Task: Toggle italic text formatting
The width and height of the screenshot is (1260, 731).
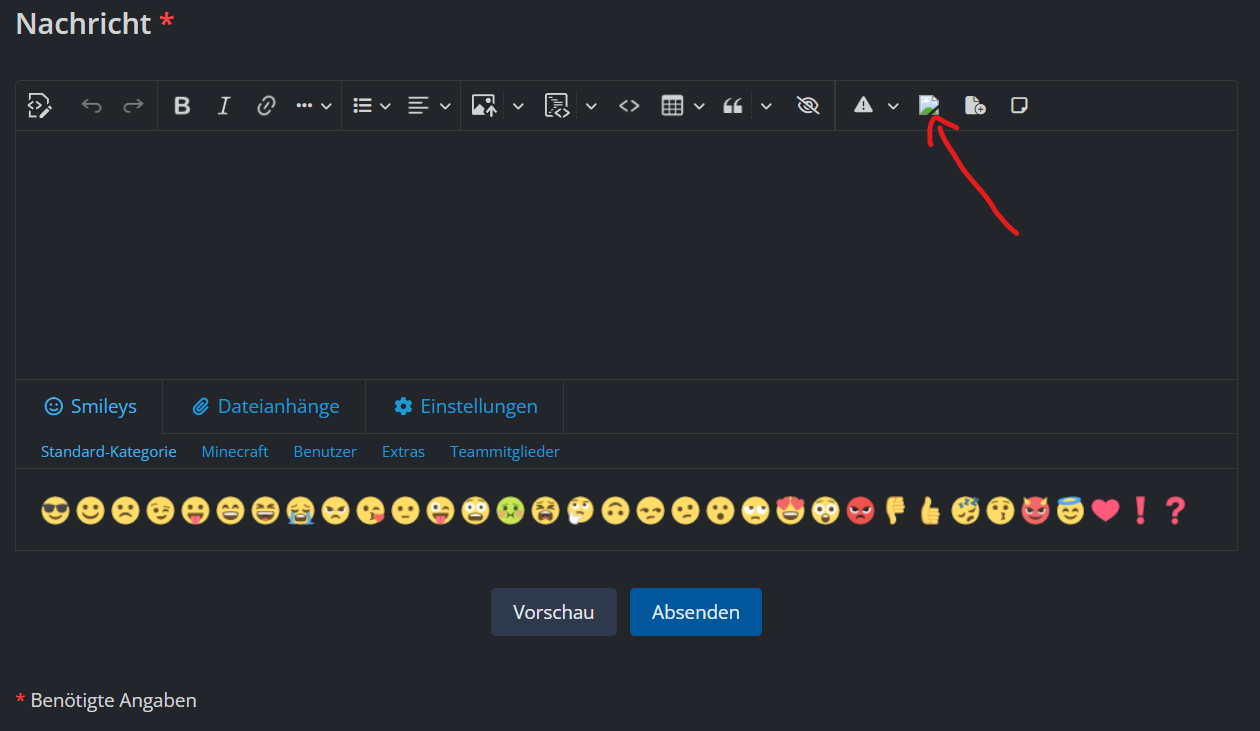Action: 224,106
